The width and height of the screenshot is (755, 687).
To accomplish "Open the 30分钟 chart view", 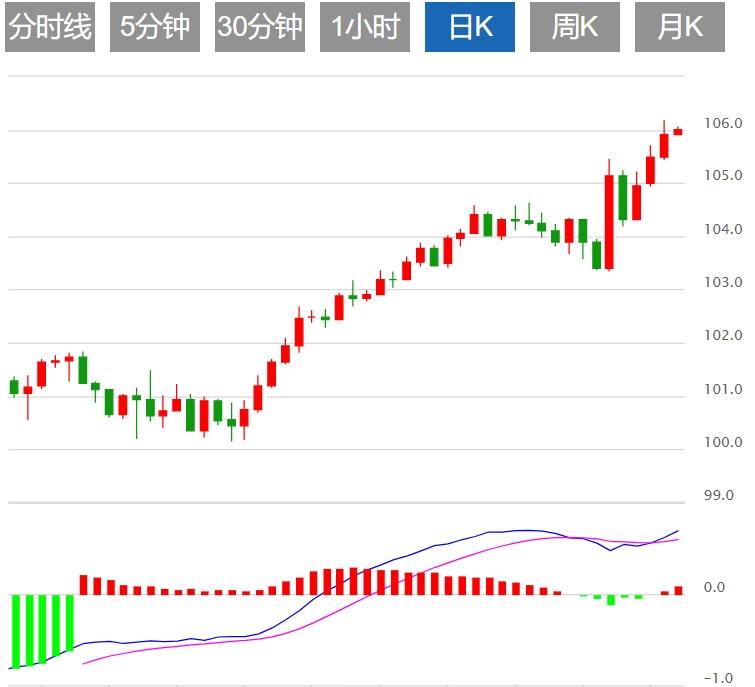I will tap(260, 27).
